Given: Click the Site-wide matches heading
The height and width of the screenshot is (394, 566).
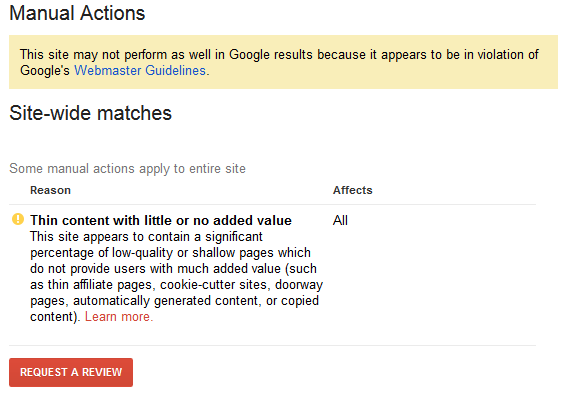Looking at the screenshot, I should (90, 113).
